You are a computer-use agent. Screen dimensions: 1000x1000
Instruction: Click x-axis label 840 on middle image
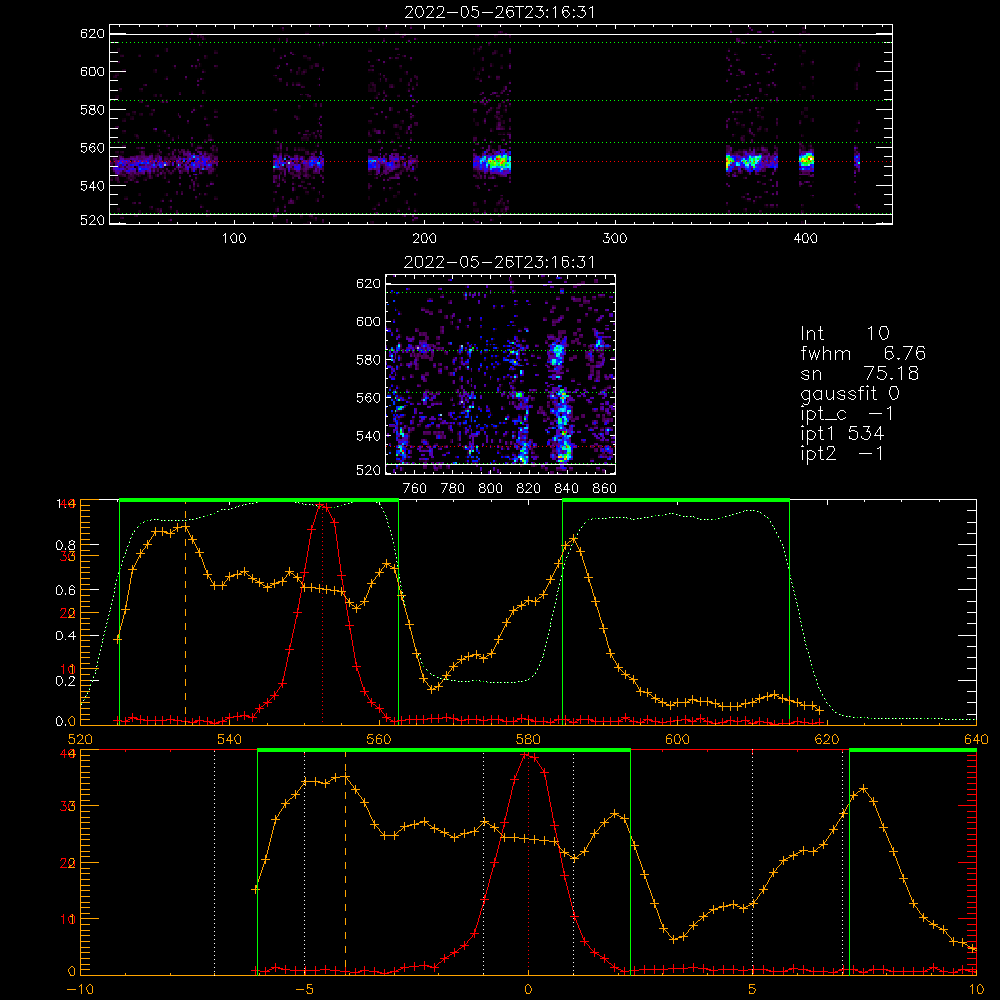[566, 489]
